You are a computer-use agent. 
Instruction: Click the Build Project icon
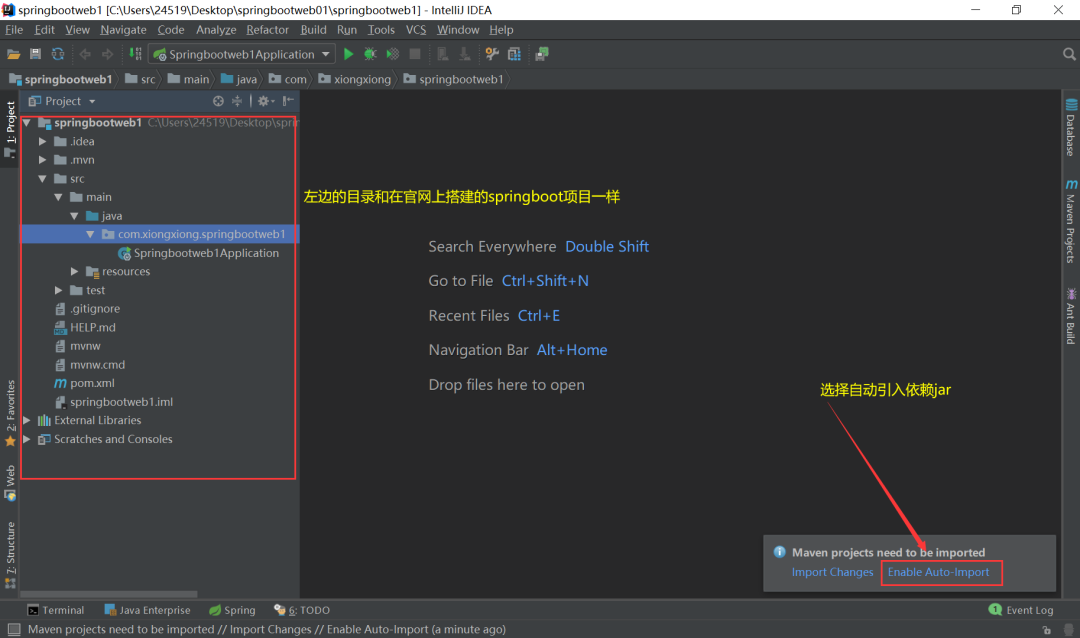136,54
